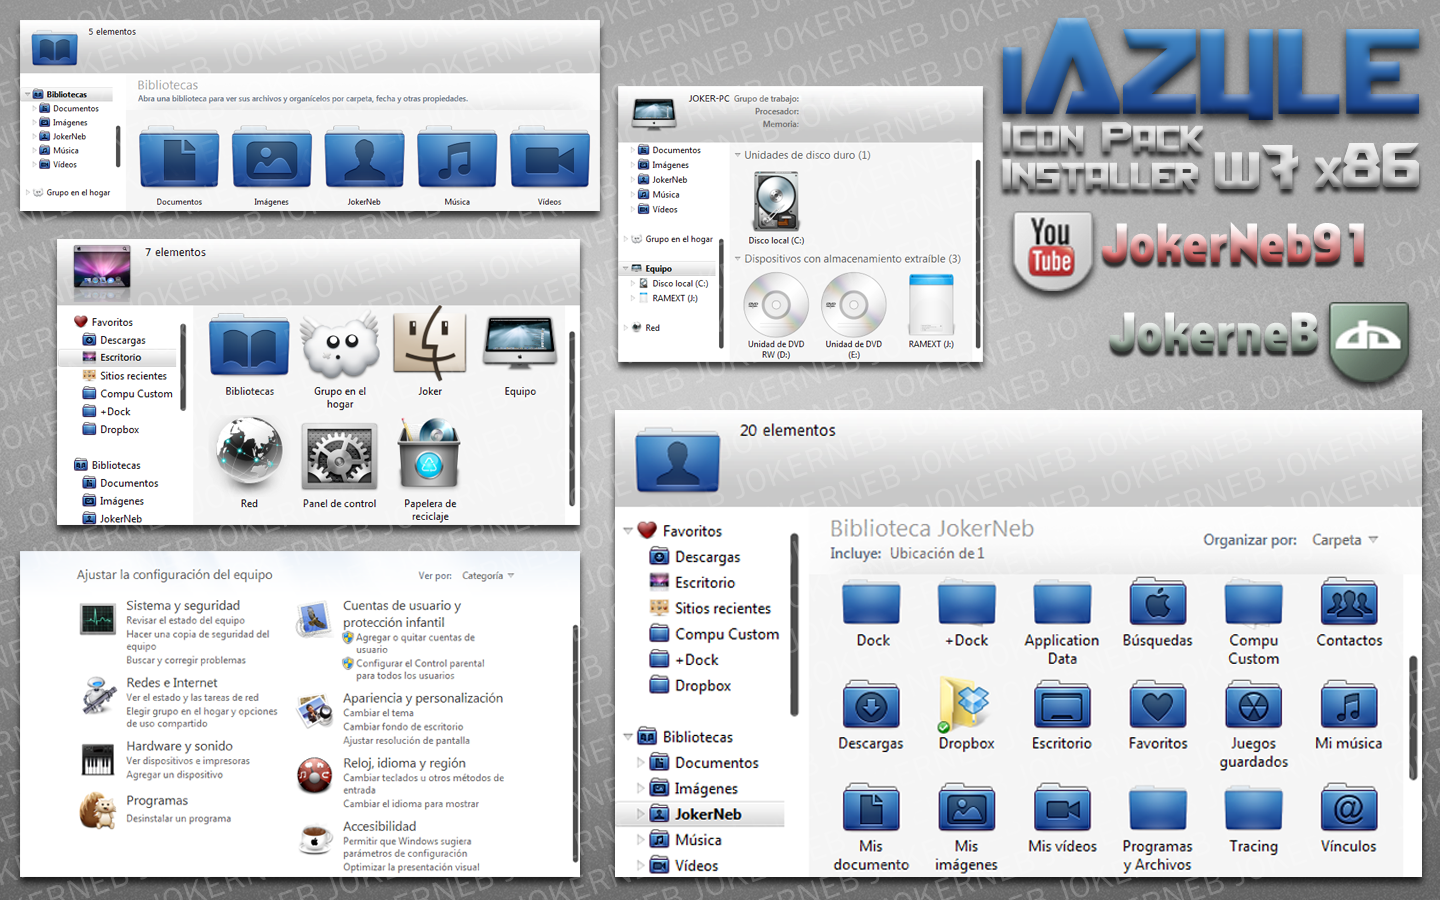Screen dimensions: 1440x900
Task: Open Documentos folder in 5 elementos Bibliotecas window
Action: pyautogui.click(x=179, y=158)
